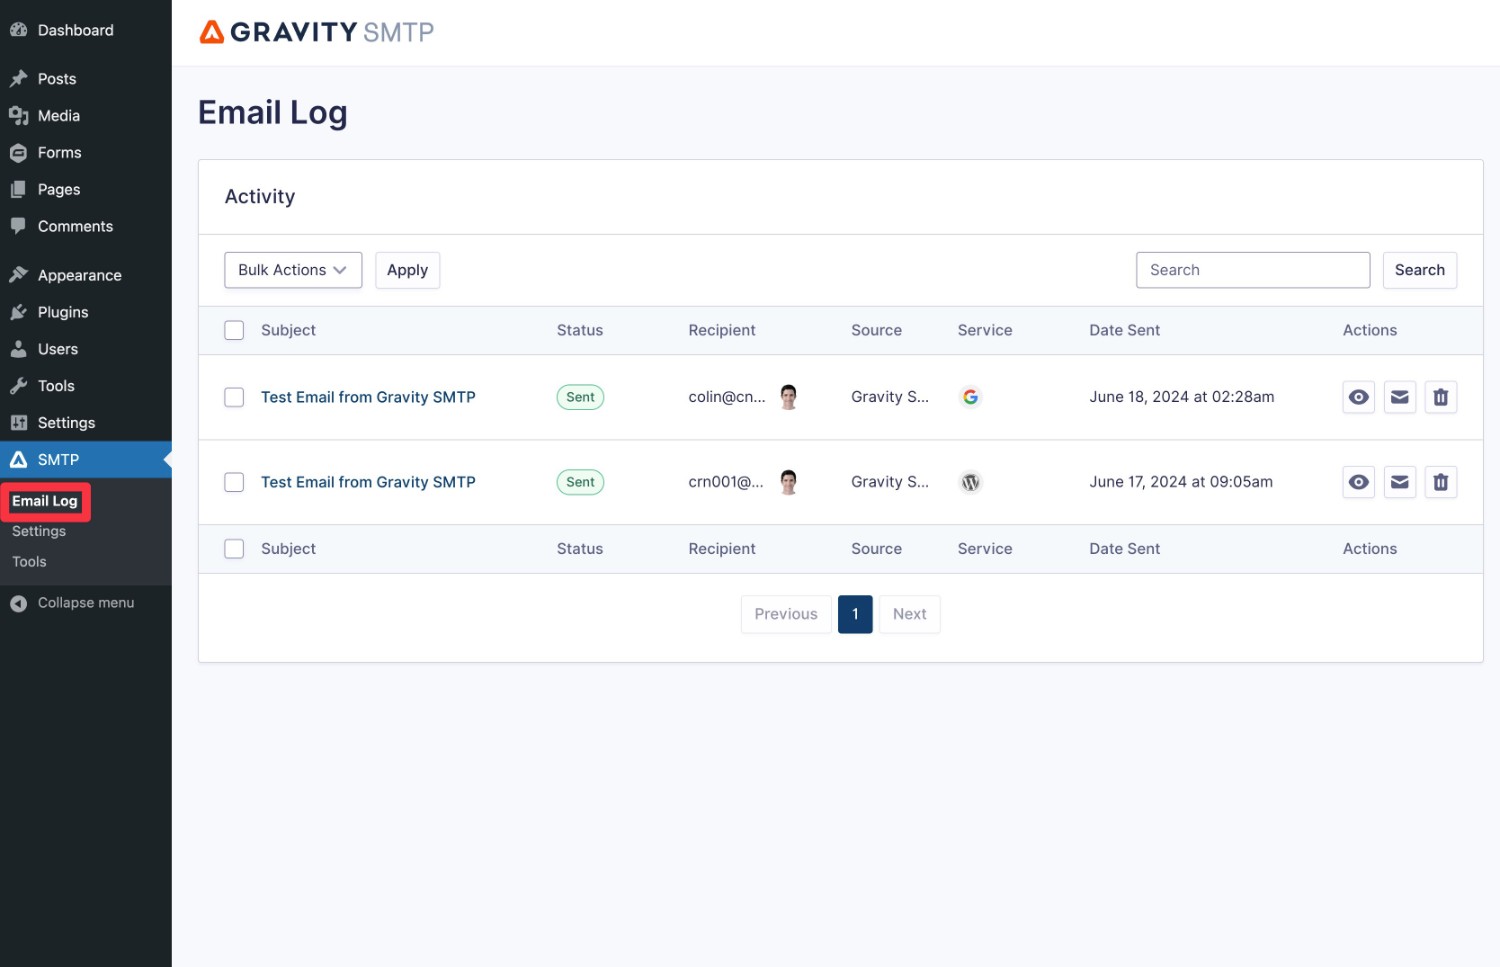The width and height of the screenshot is (1500, 967).
Task: Click the Apply button
Action: click(x=407, y=270)
